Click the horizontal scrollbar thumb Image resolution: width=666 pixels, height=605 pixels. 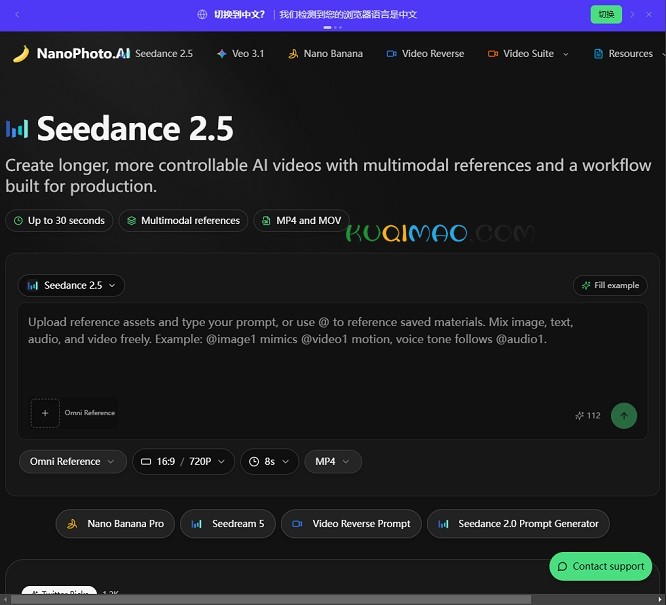pos(271,599)
